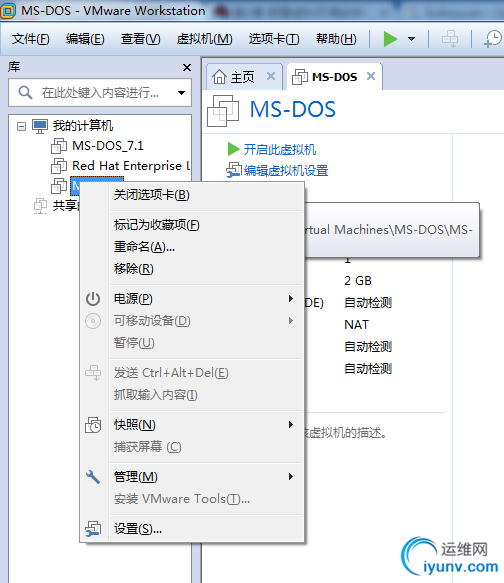Open the 选项卡(T) menu
Screen dimensions: 504x583
274,39
